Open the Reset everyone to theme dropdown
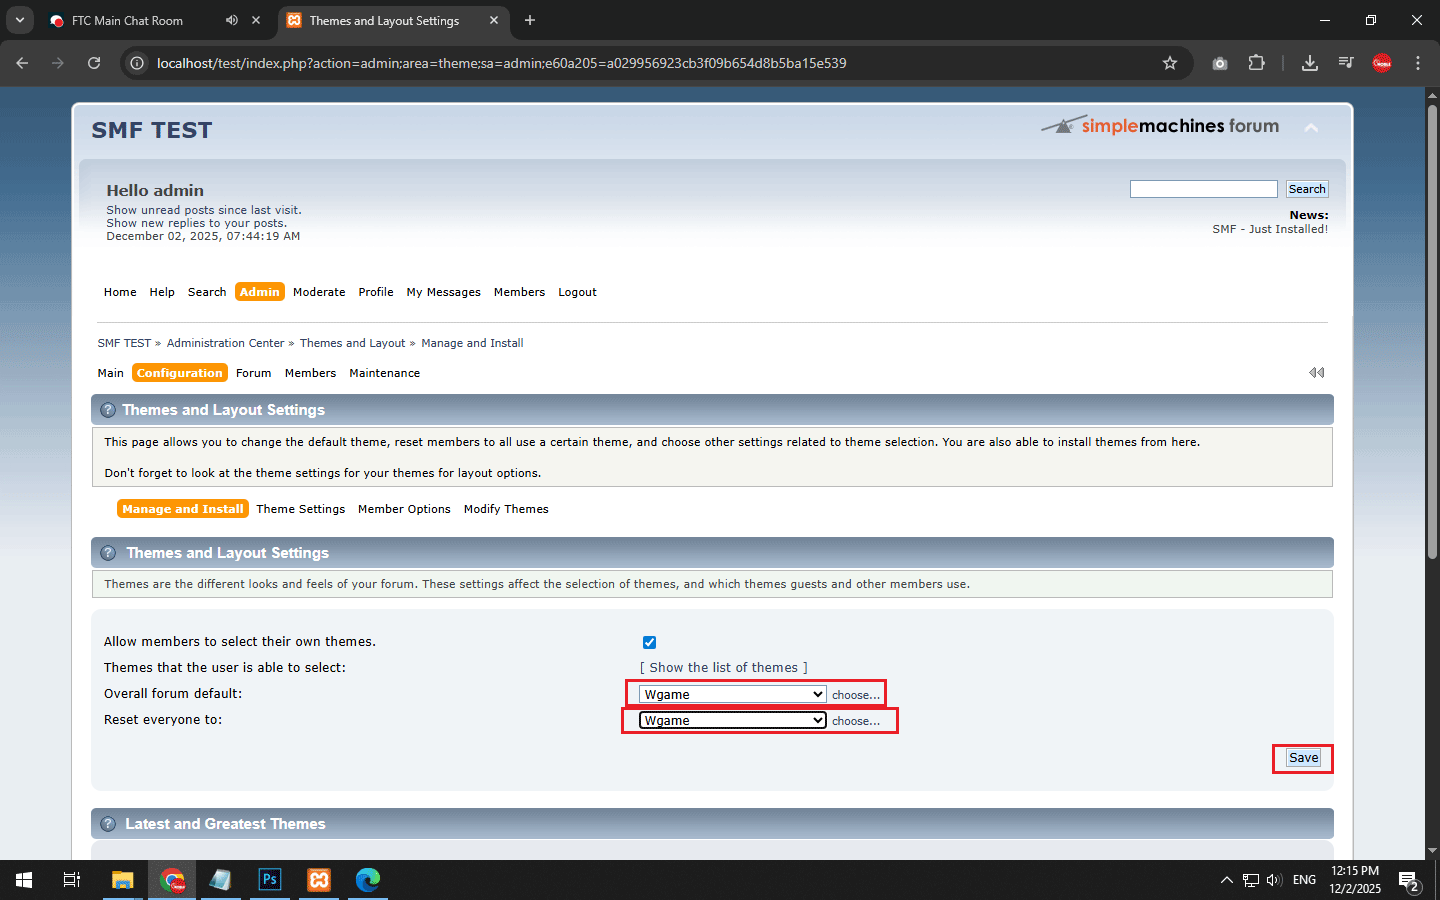1440x900 pixels. [x=732, y=720]
